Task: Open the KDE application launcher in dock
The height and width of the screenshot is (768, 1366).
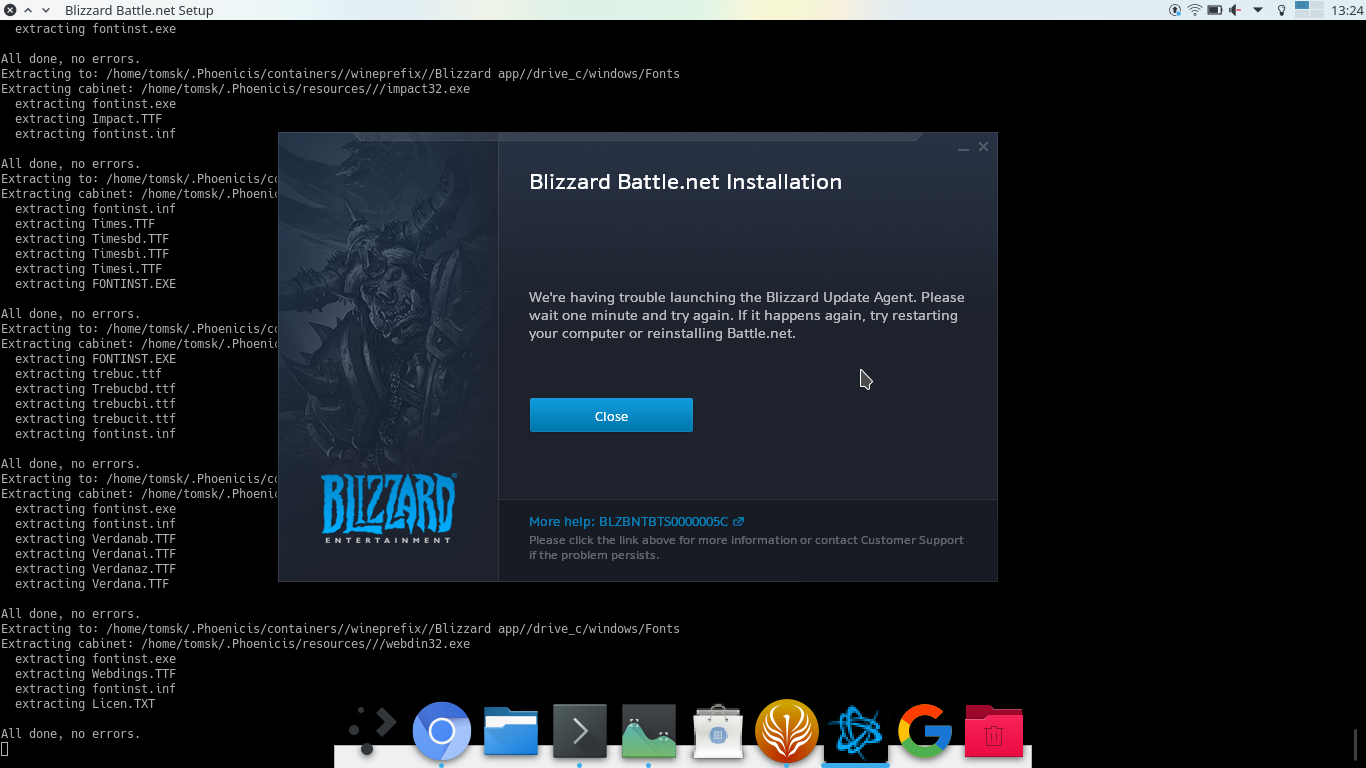Action: 372,731
